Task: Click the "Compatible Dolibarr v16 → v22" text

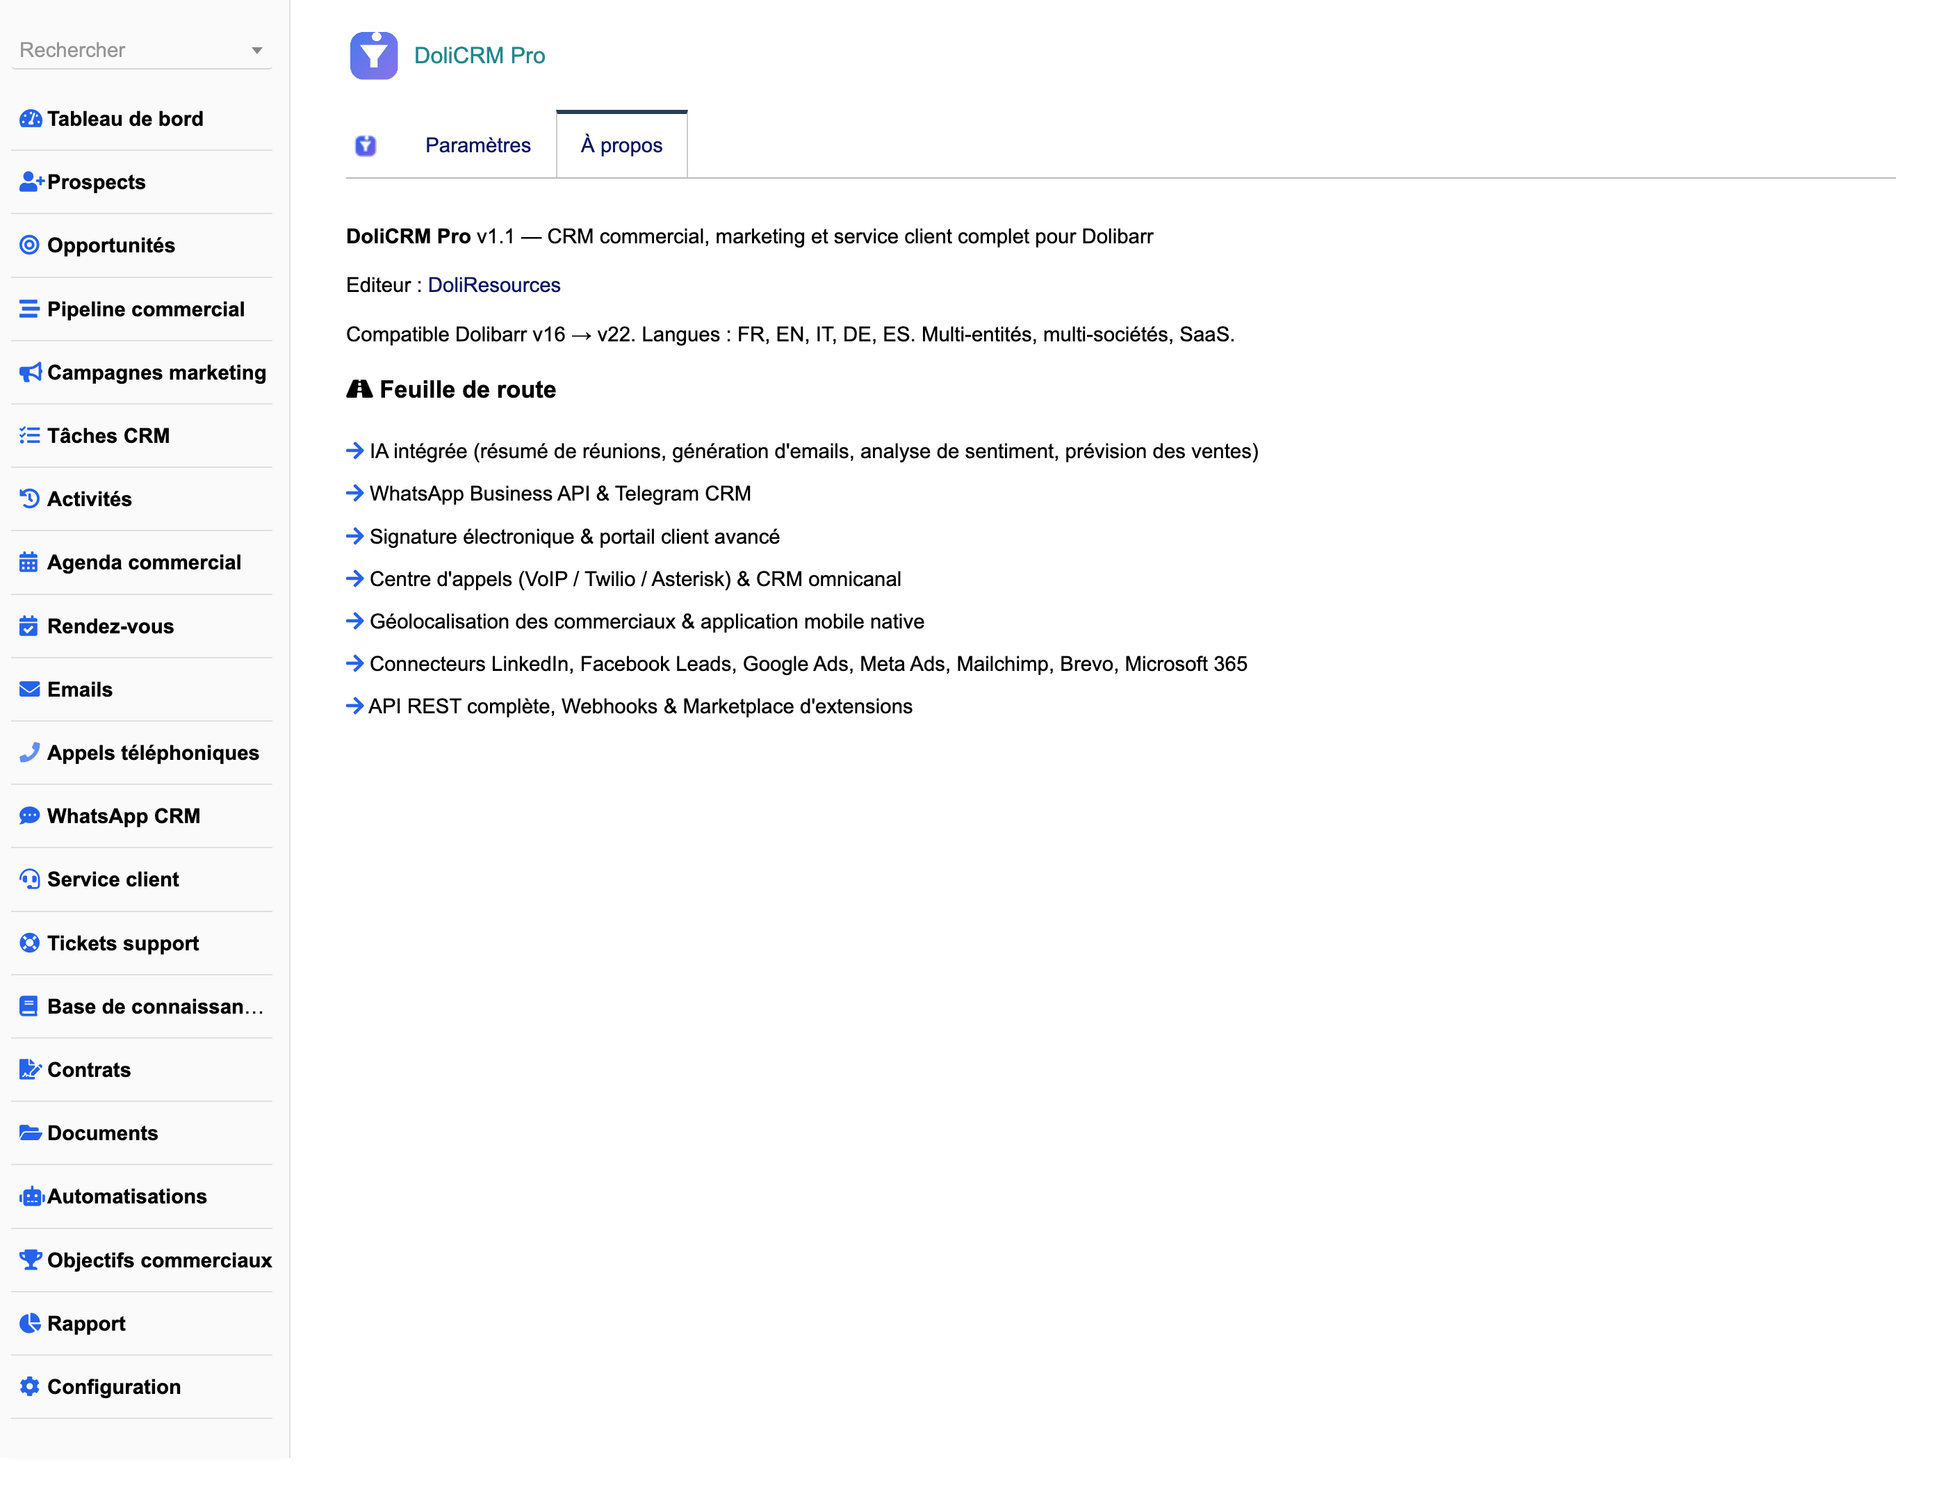Action: (490, 334)
